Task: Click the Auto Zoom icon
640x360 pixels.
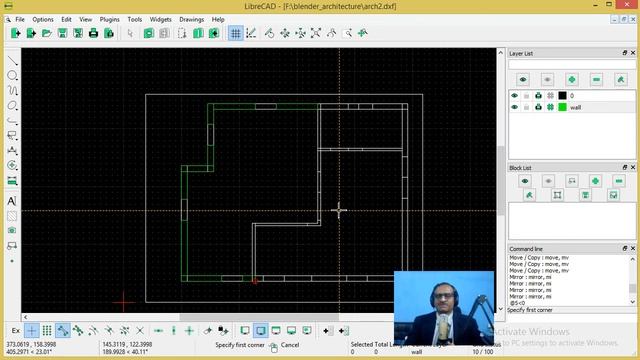Action: click(316, 33)
